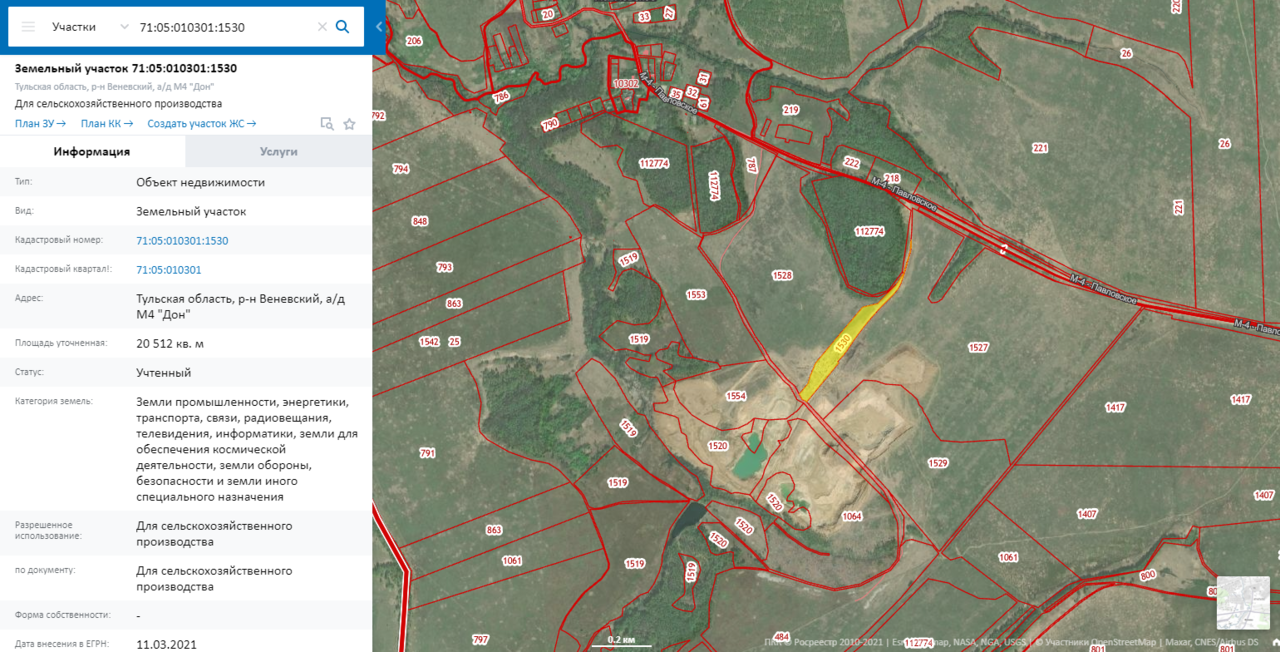Add parcel to favorites with star

349,124
